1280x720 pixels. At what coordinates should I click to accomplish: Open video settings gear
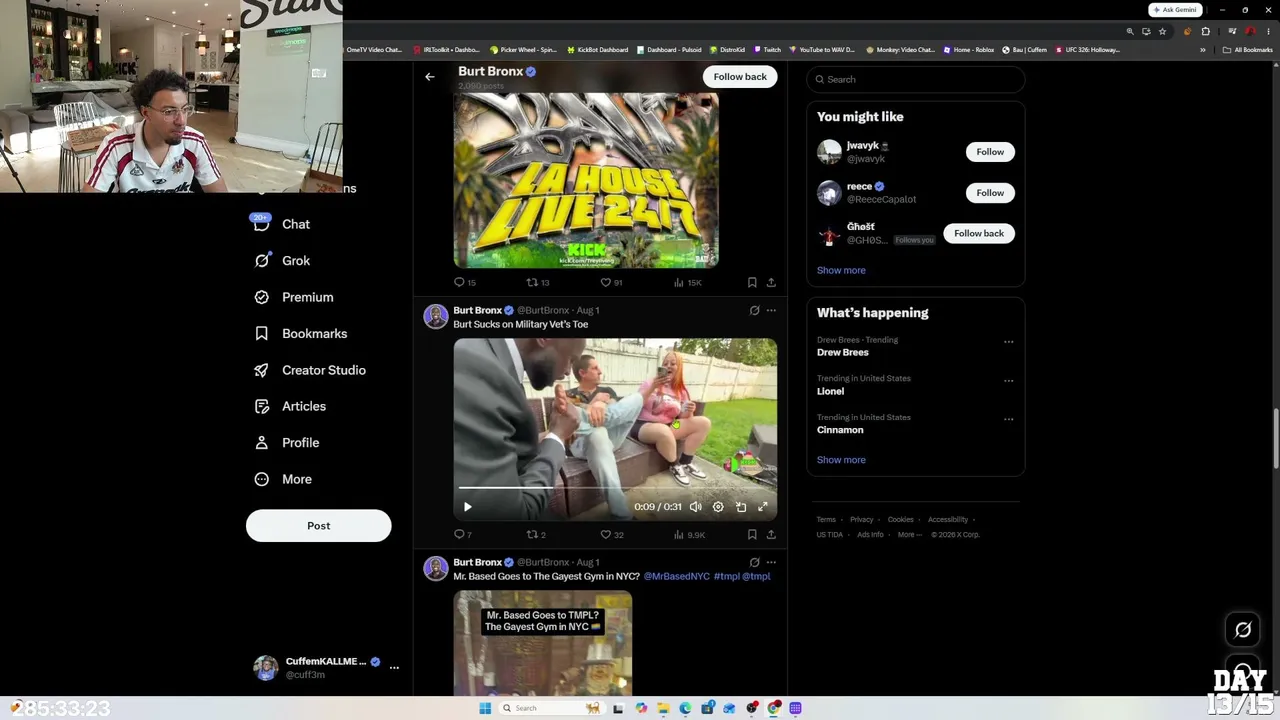[x=718, y=507]
